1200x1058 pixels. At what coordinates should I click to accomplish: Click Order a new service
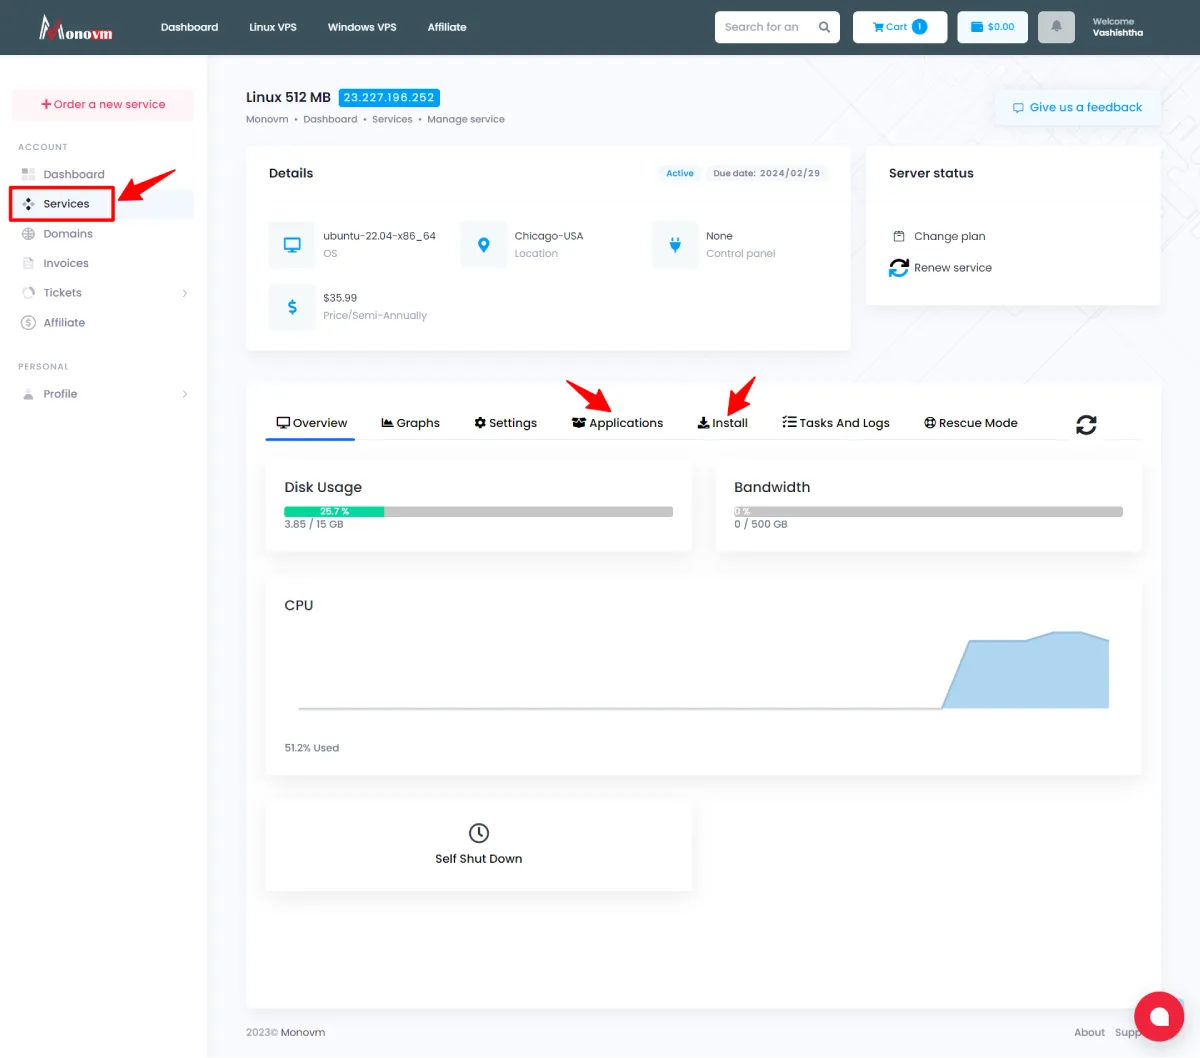pos(102,105)
